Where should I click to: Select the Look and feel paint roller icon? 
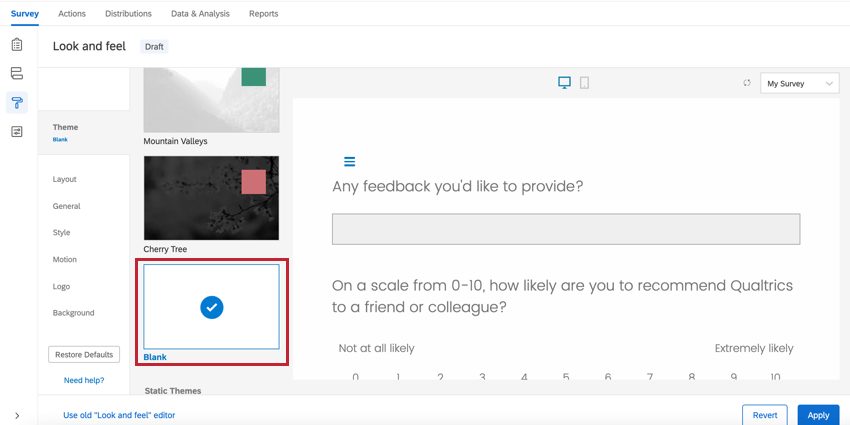click(x=17, y=102)
